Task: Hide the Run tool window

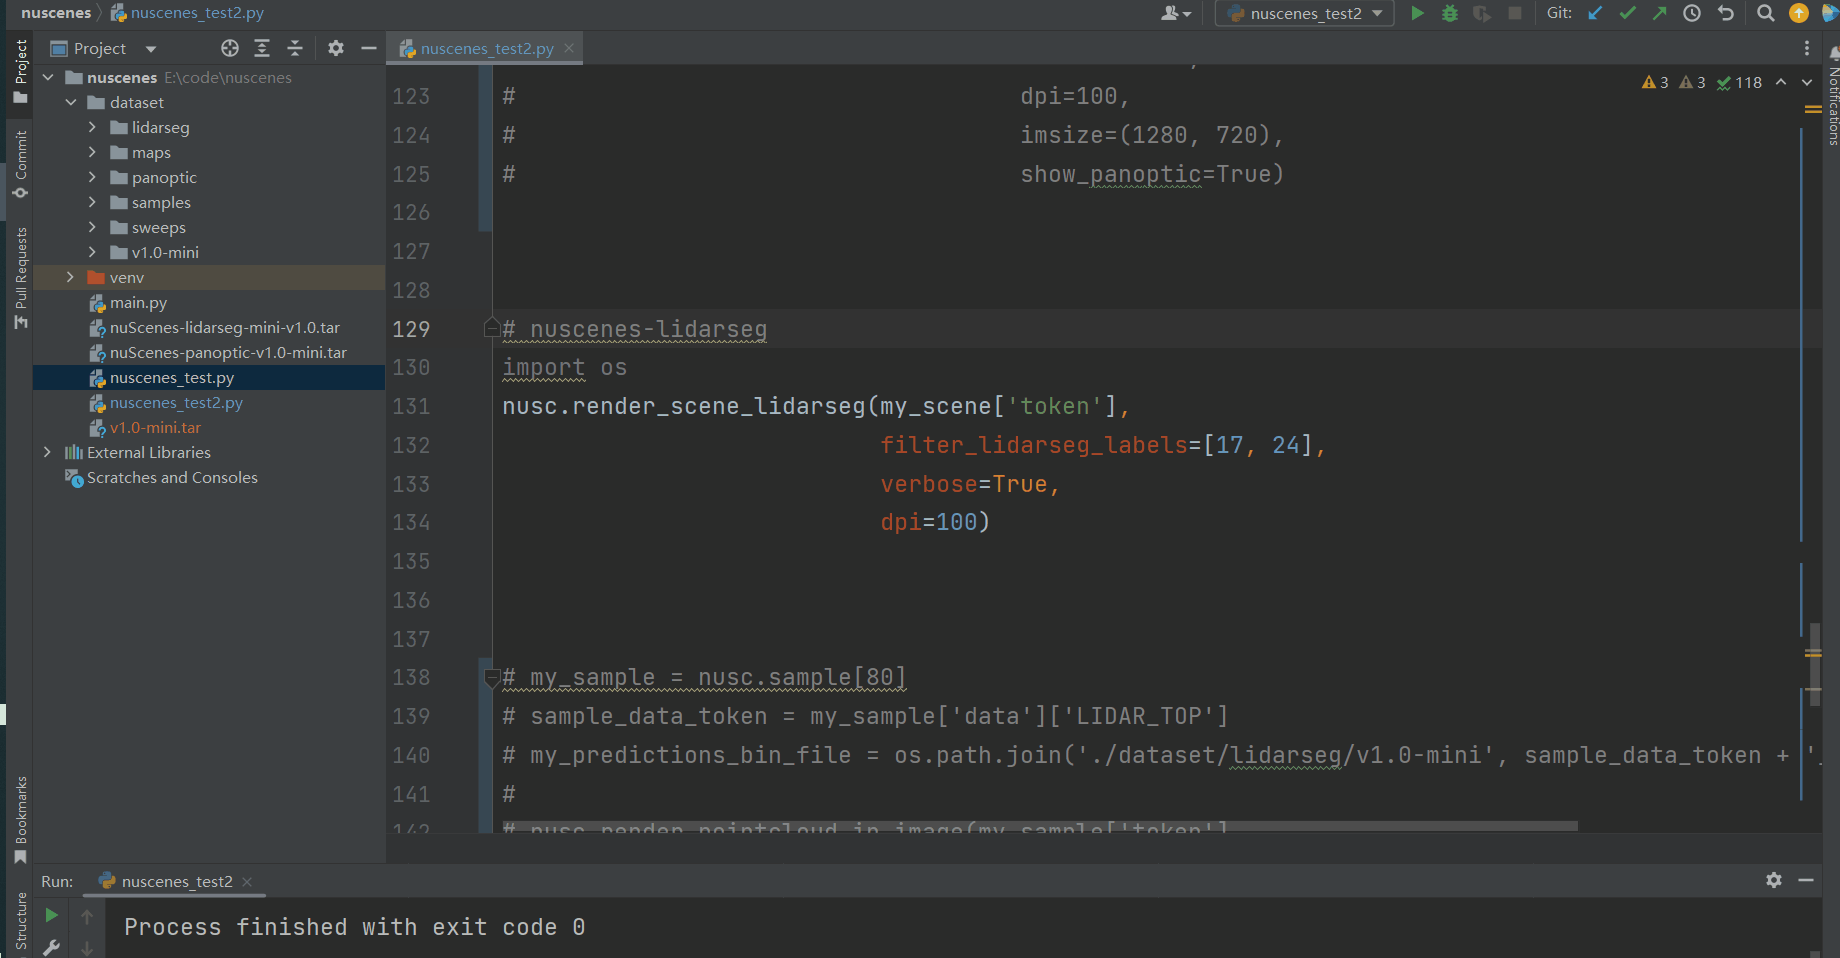Action: click(1806, 880)
